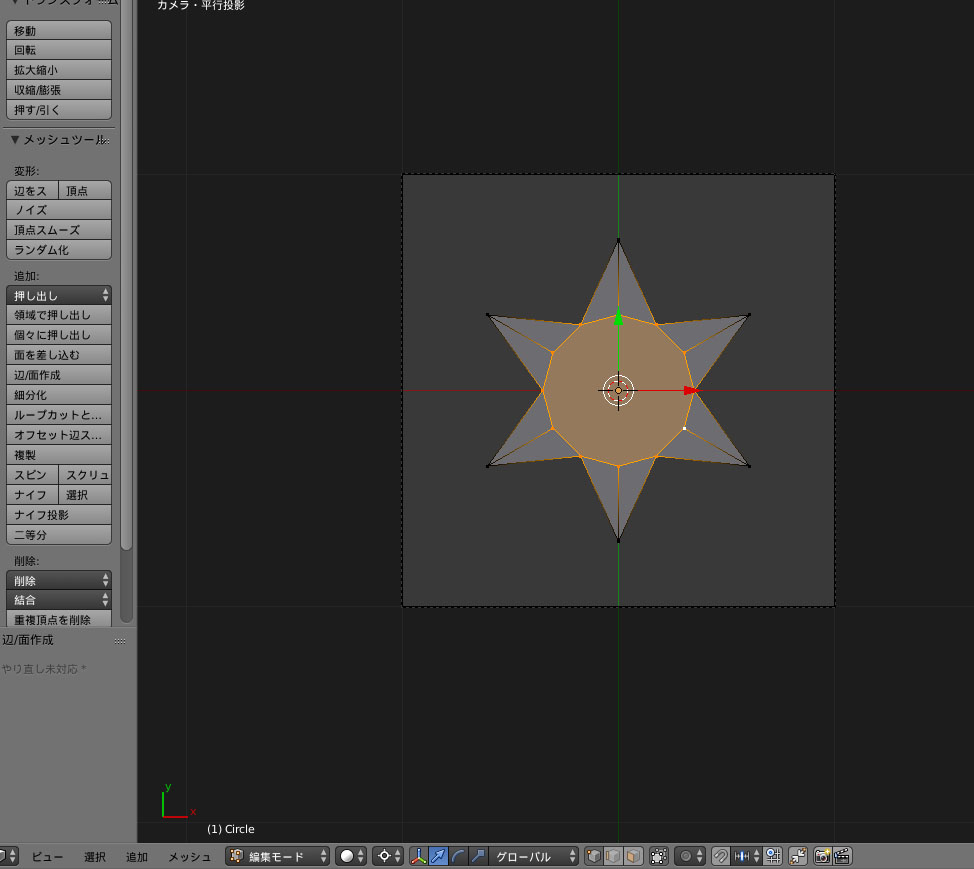Screen dimensions: 974x869
Task: Click 重複頂点を削除 button
Action: 59,619
